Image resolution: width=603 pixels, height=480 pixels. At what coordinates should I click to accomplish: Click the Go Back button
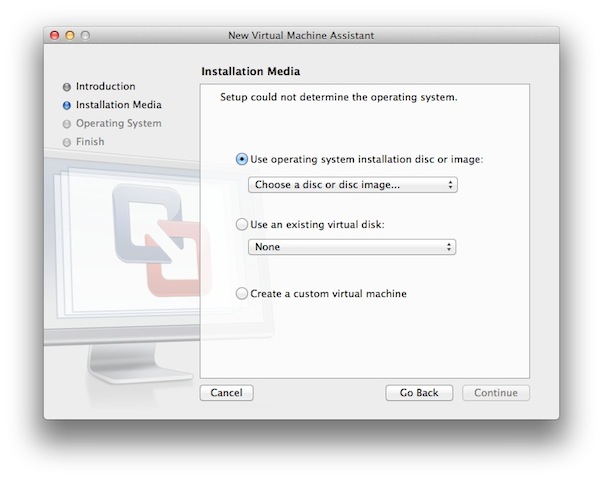[x=419, y=393]
